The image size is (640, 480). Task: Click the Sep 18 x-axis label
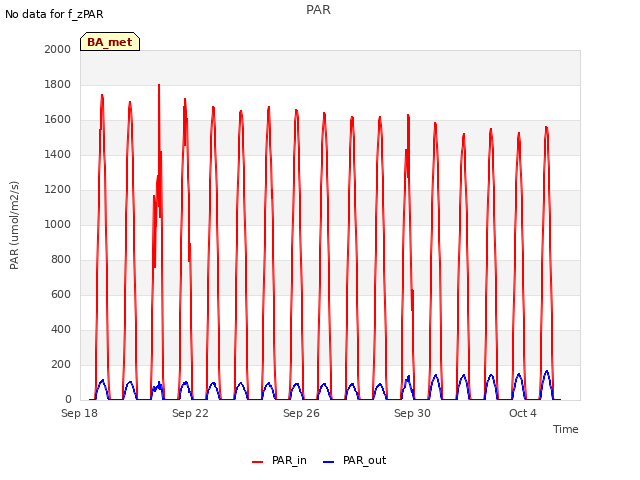(x=79, y=413)
